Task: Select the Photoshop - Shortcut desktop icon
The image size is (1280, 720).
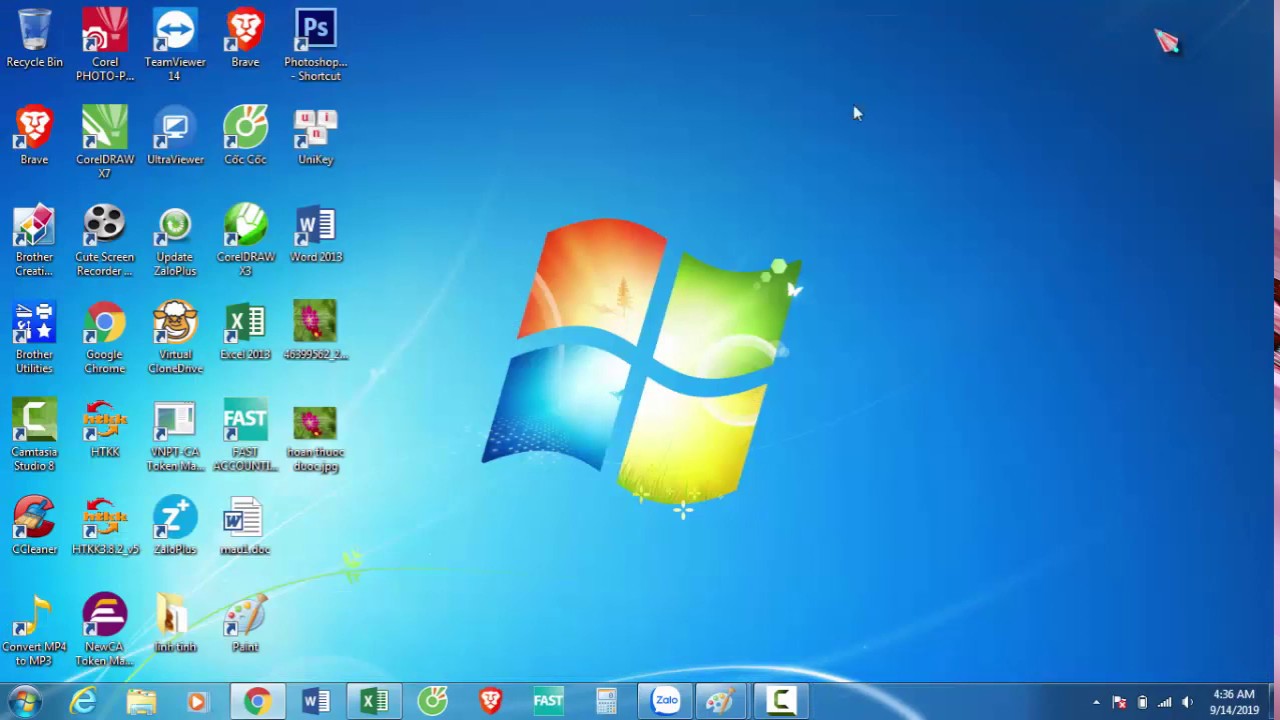Action: 315,44
